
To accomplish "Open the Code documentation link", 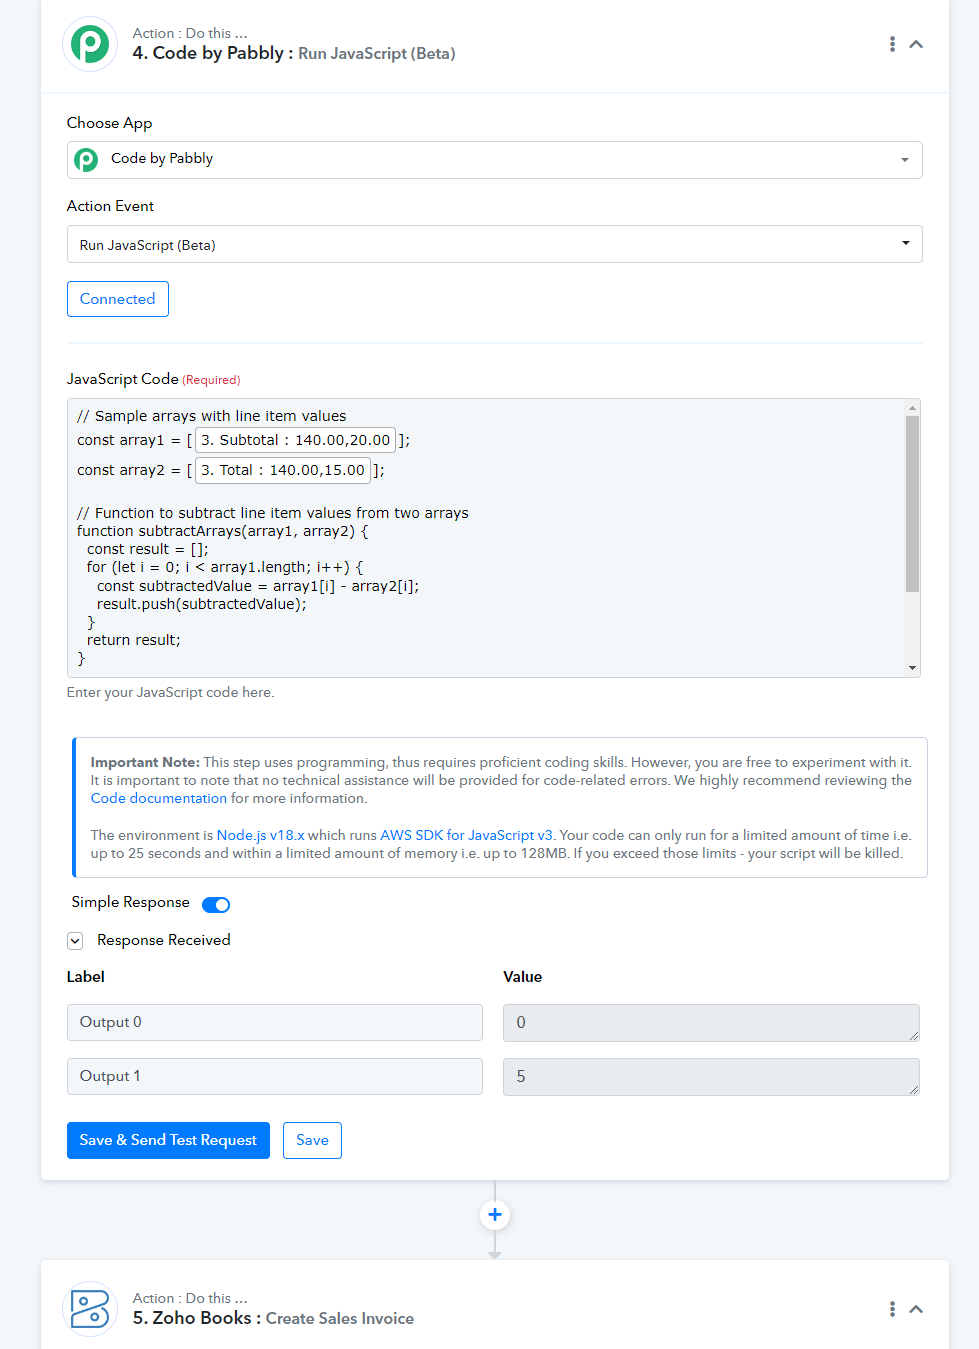I will point(159,798).
